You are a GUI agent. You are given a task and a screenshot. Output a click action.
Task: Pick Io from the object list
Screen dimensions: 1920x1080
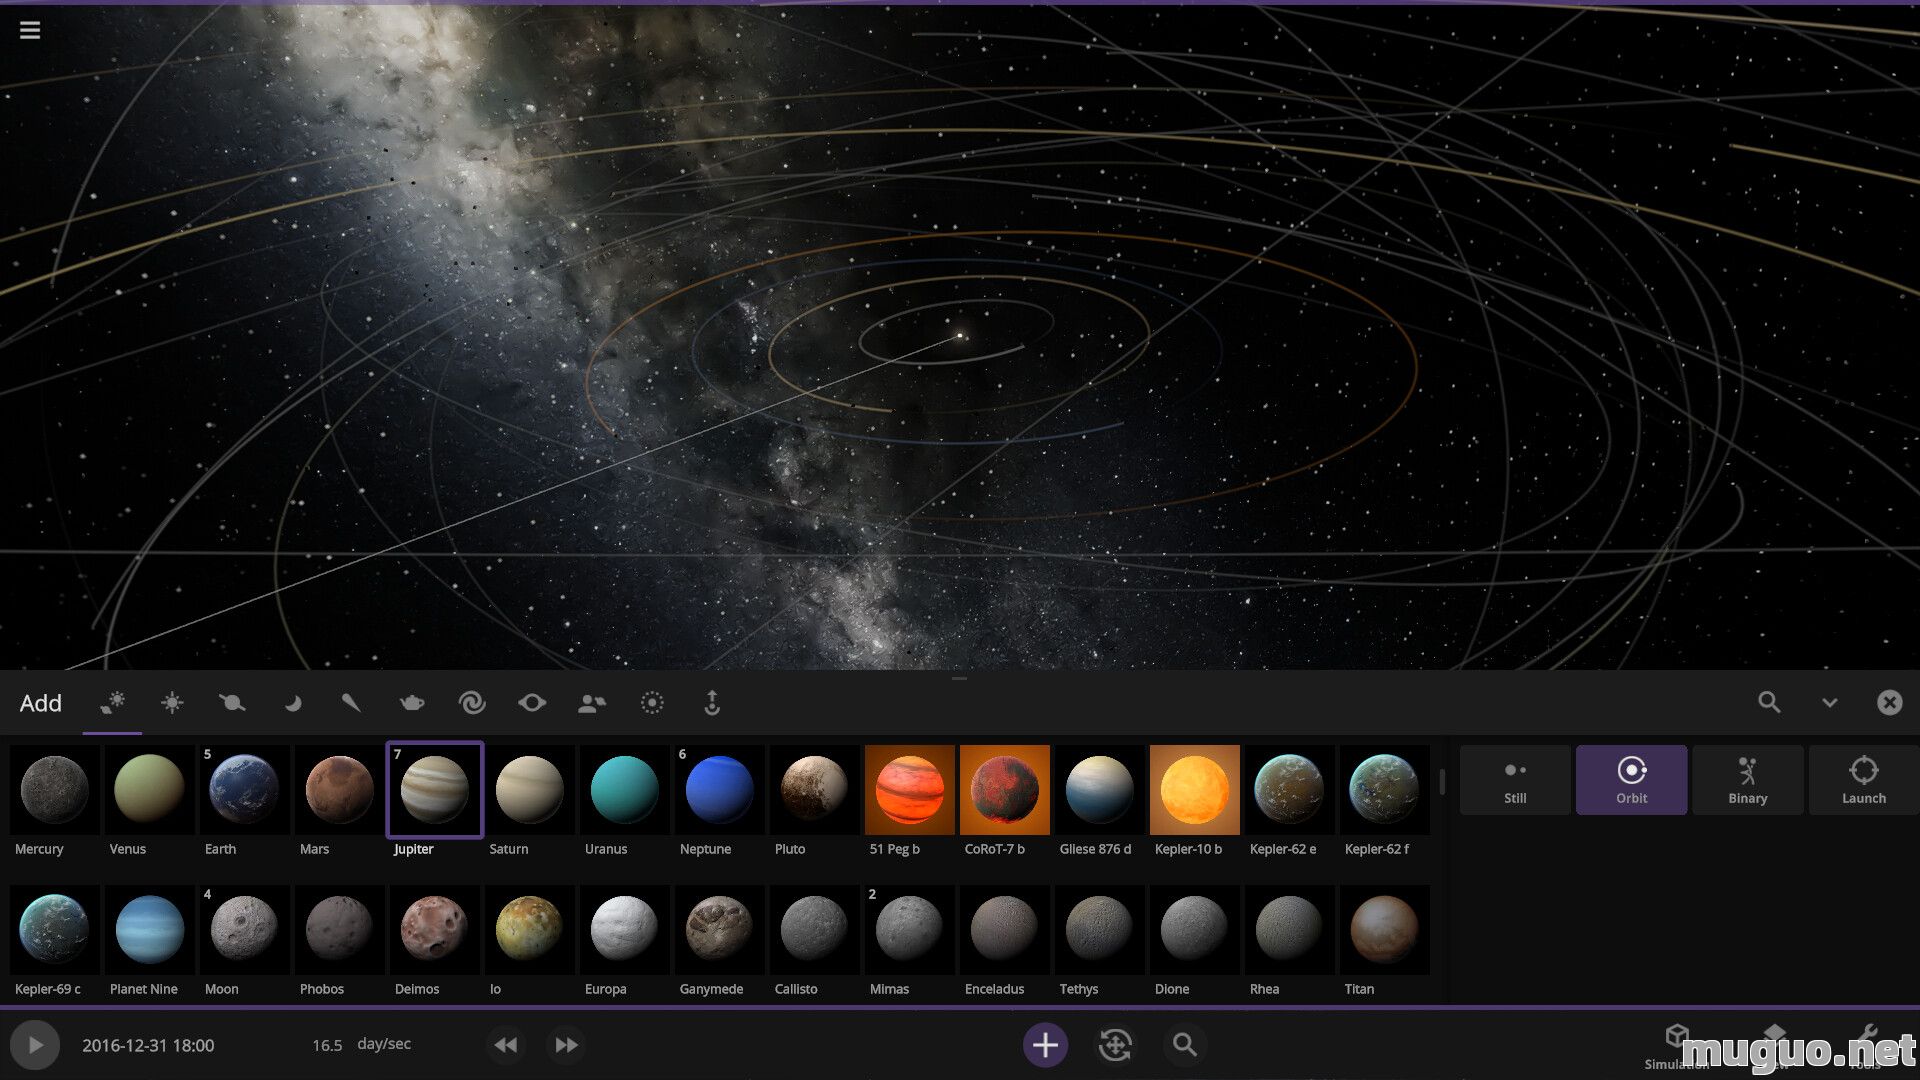pos(529,930)
